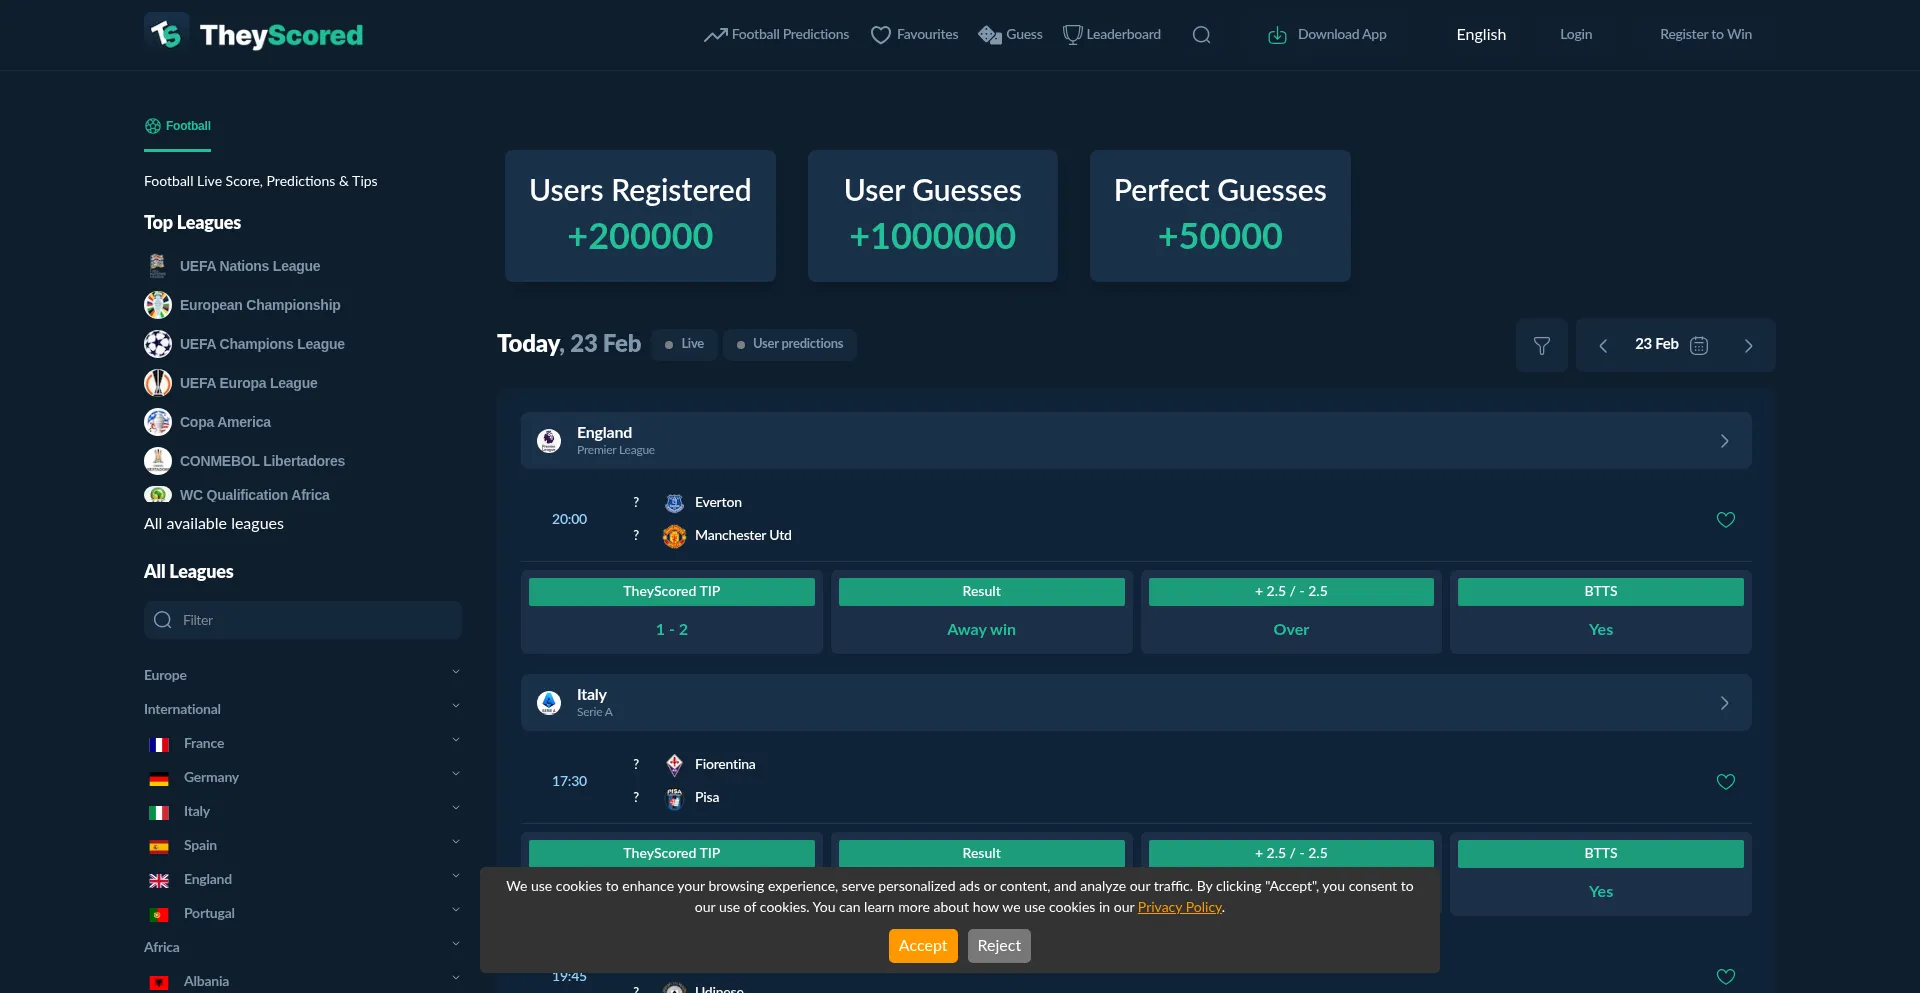1920x993 pixels.
Task: Click the UEFA Europa League icon
Action: pos(158,383)
